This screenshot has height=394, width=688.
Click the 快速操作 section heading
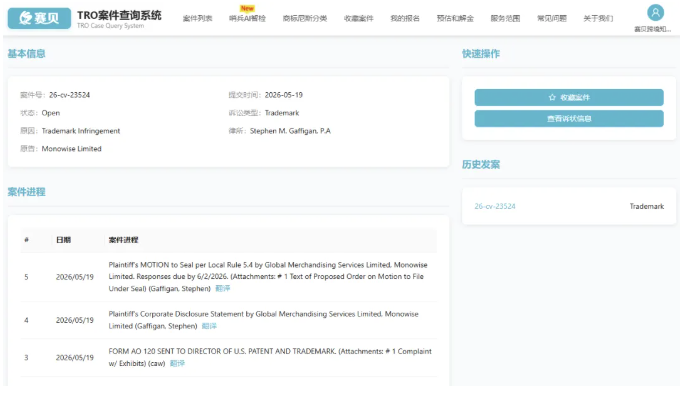pos(481,54)
